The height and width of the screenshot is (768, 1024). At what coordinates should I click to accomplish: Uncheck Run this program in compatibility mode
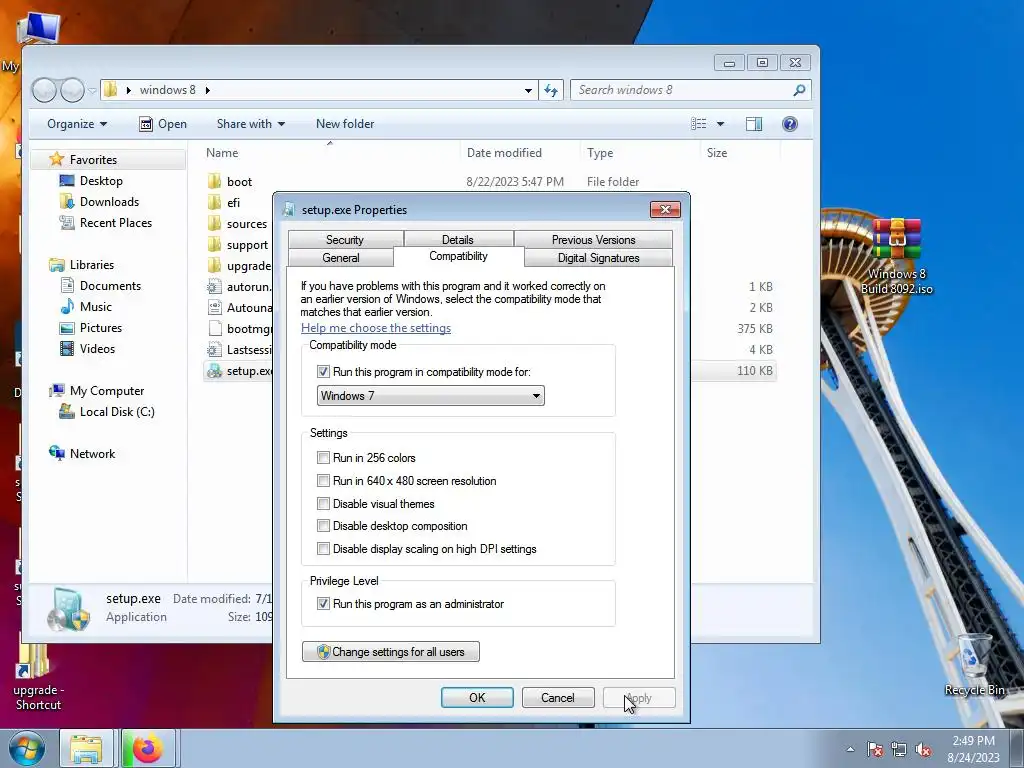pyautogui.click(x=323, y=372)
